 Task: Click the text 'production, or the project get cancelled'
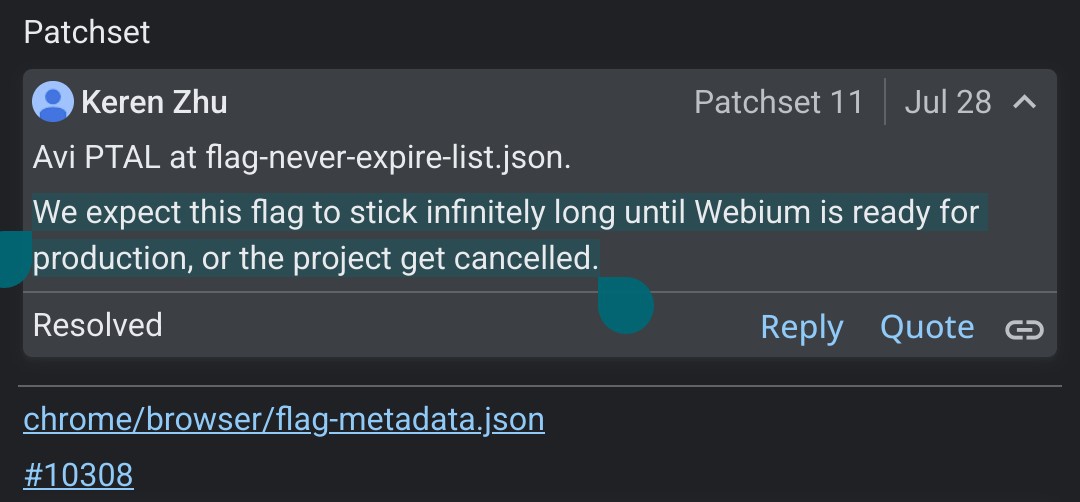click(x=312, y=259)
